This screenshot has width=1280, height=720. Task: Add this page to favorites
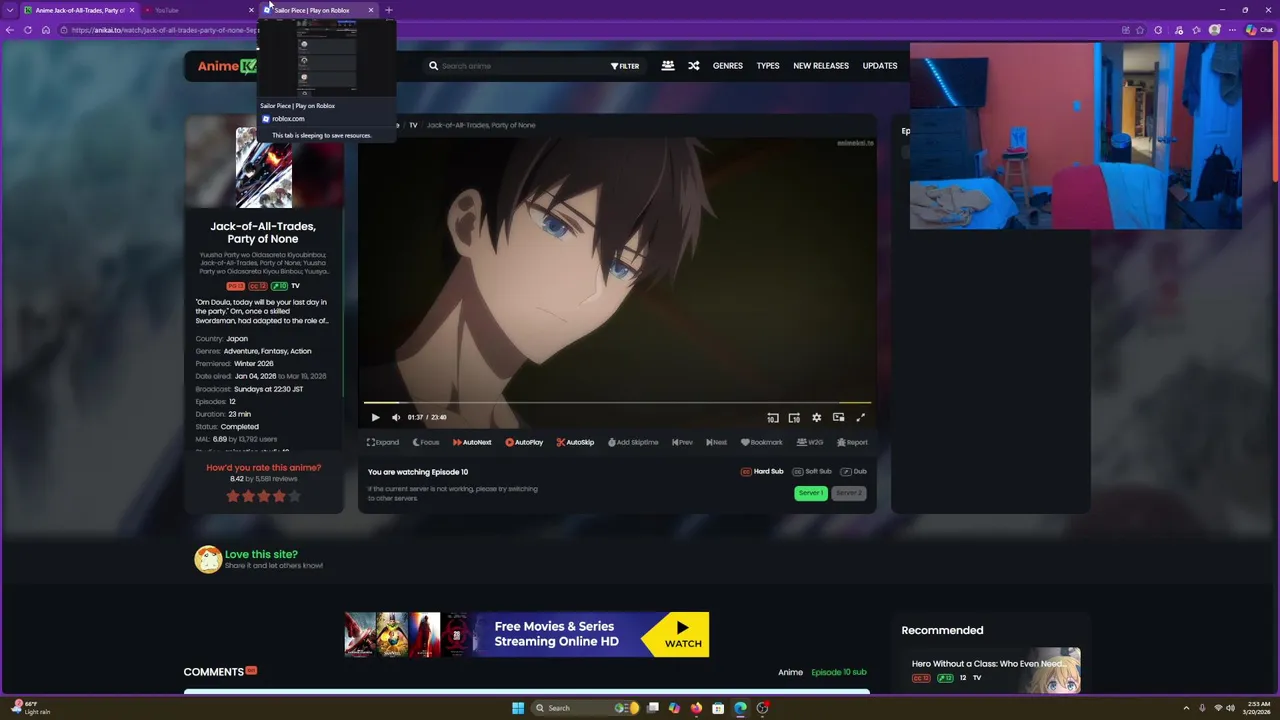[x=1140, y=30]
